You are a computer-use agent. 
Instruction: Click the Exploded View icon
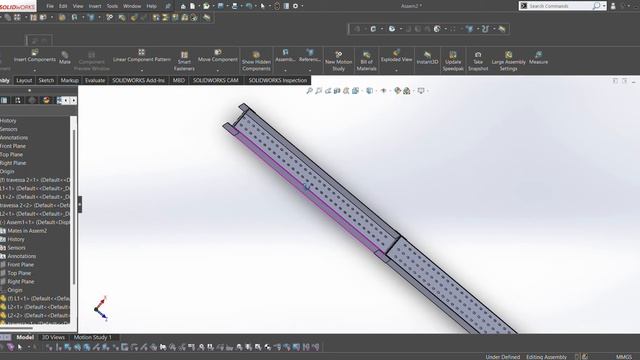click(x=396, y=52)
